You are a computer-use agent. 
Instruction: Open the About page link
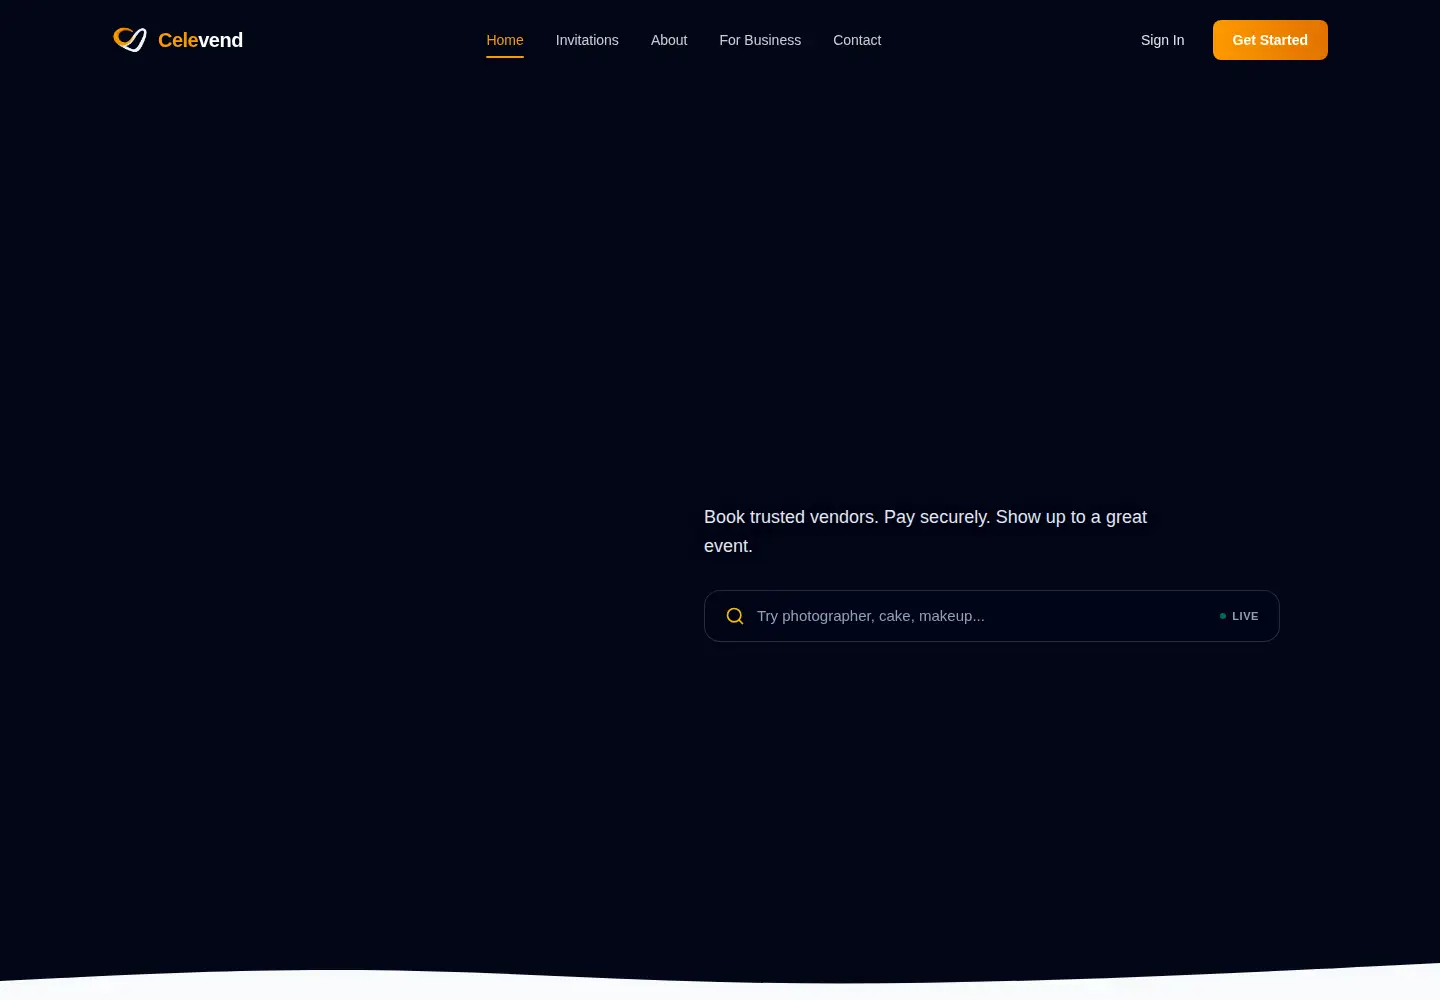(x=669, y=40)
